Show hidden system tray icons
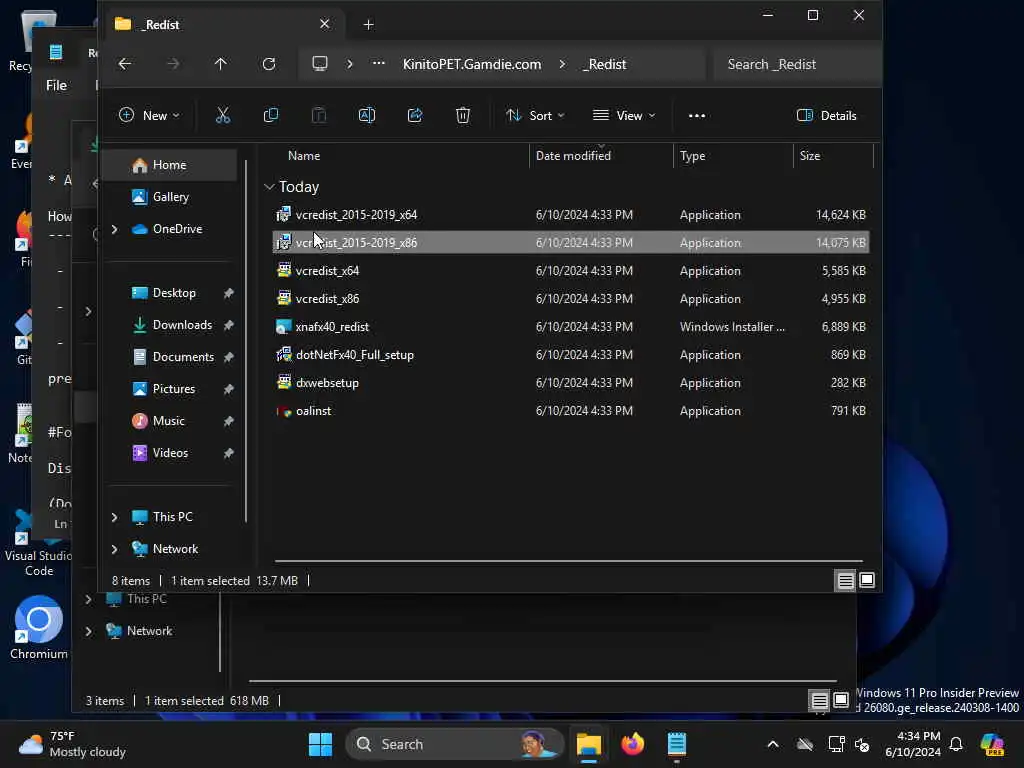1024x768 pixels. click(x=773, y=744)
